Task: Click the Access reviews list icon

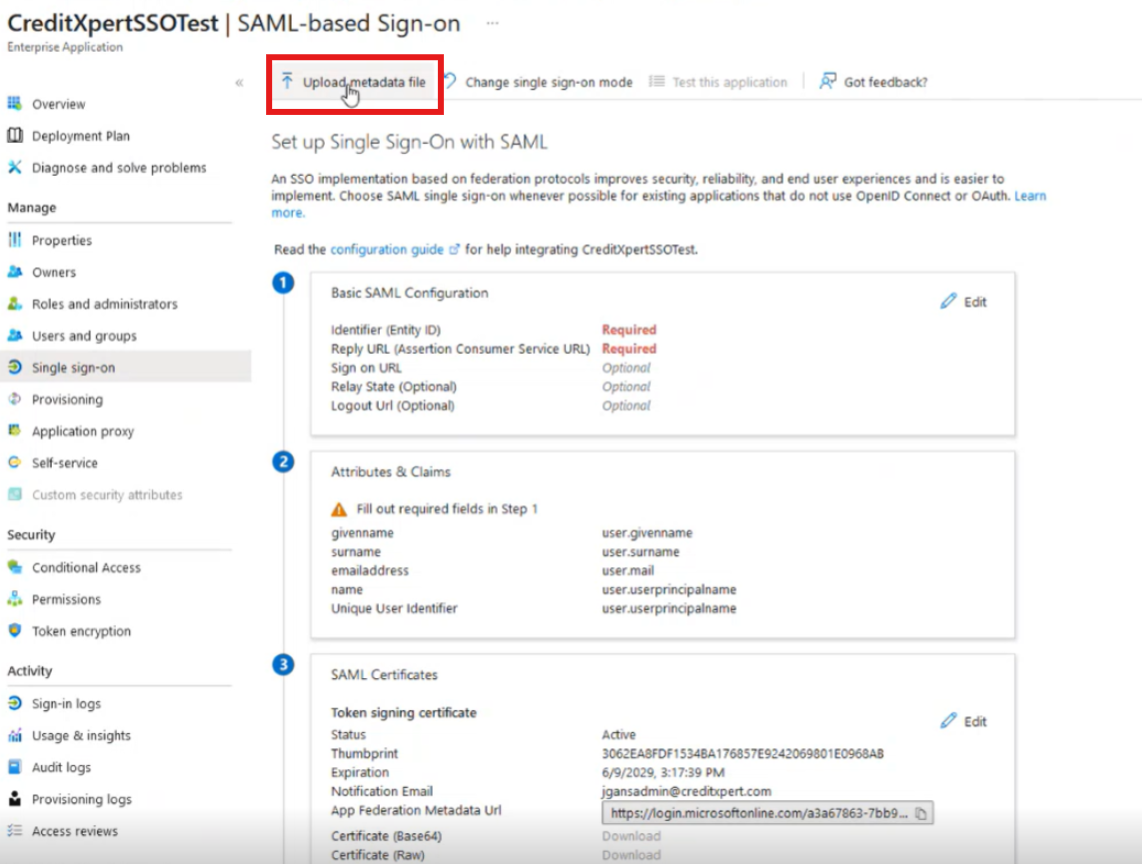Action: [15, 830]
